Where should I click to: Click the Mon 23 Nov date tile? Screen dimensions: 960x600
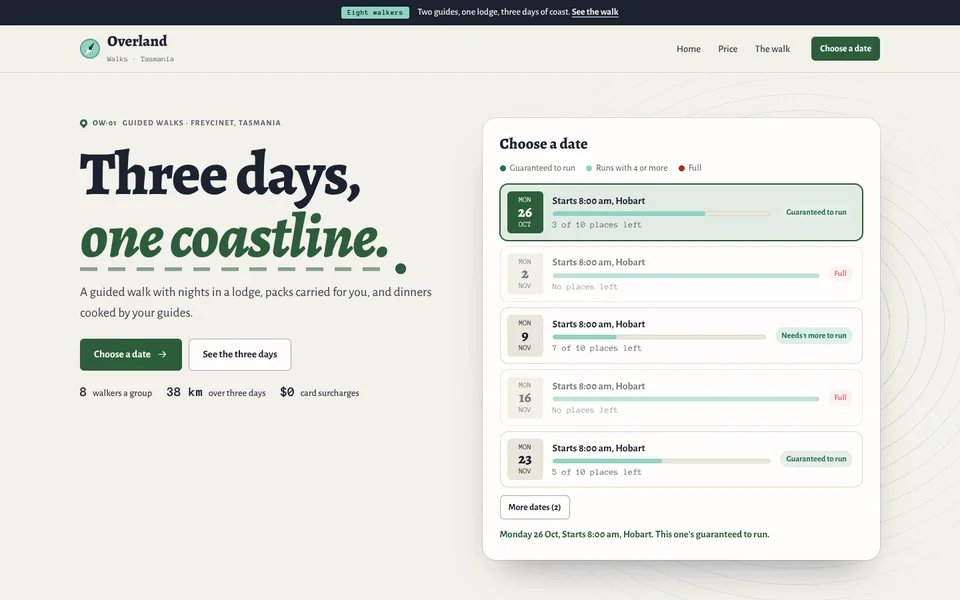525,459
